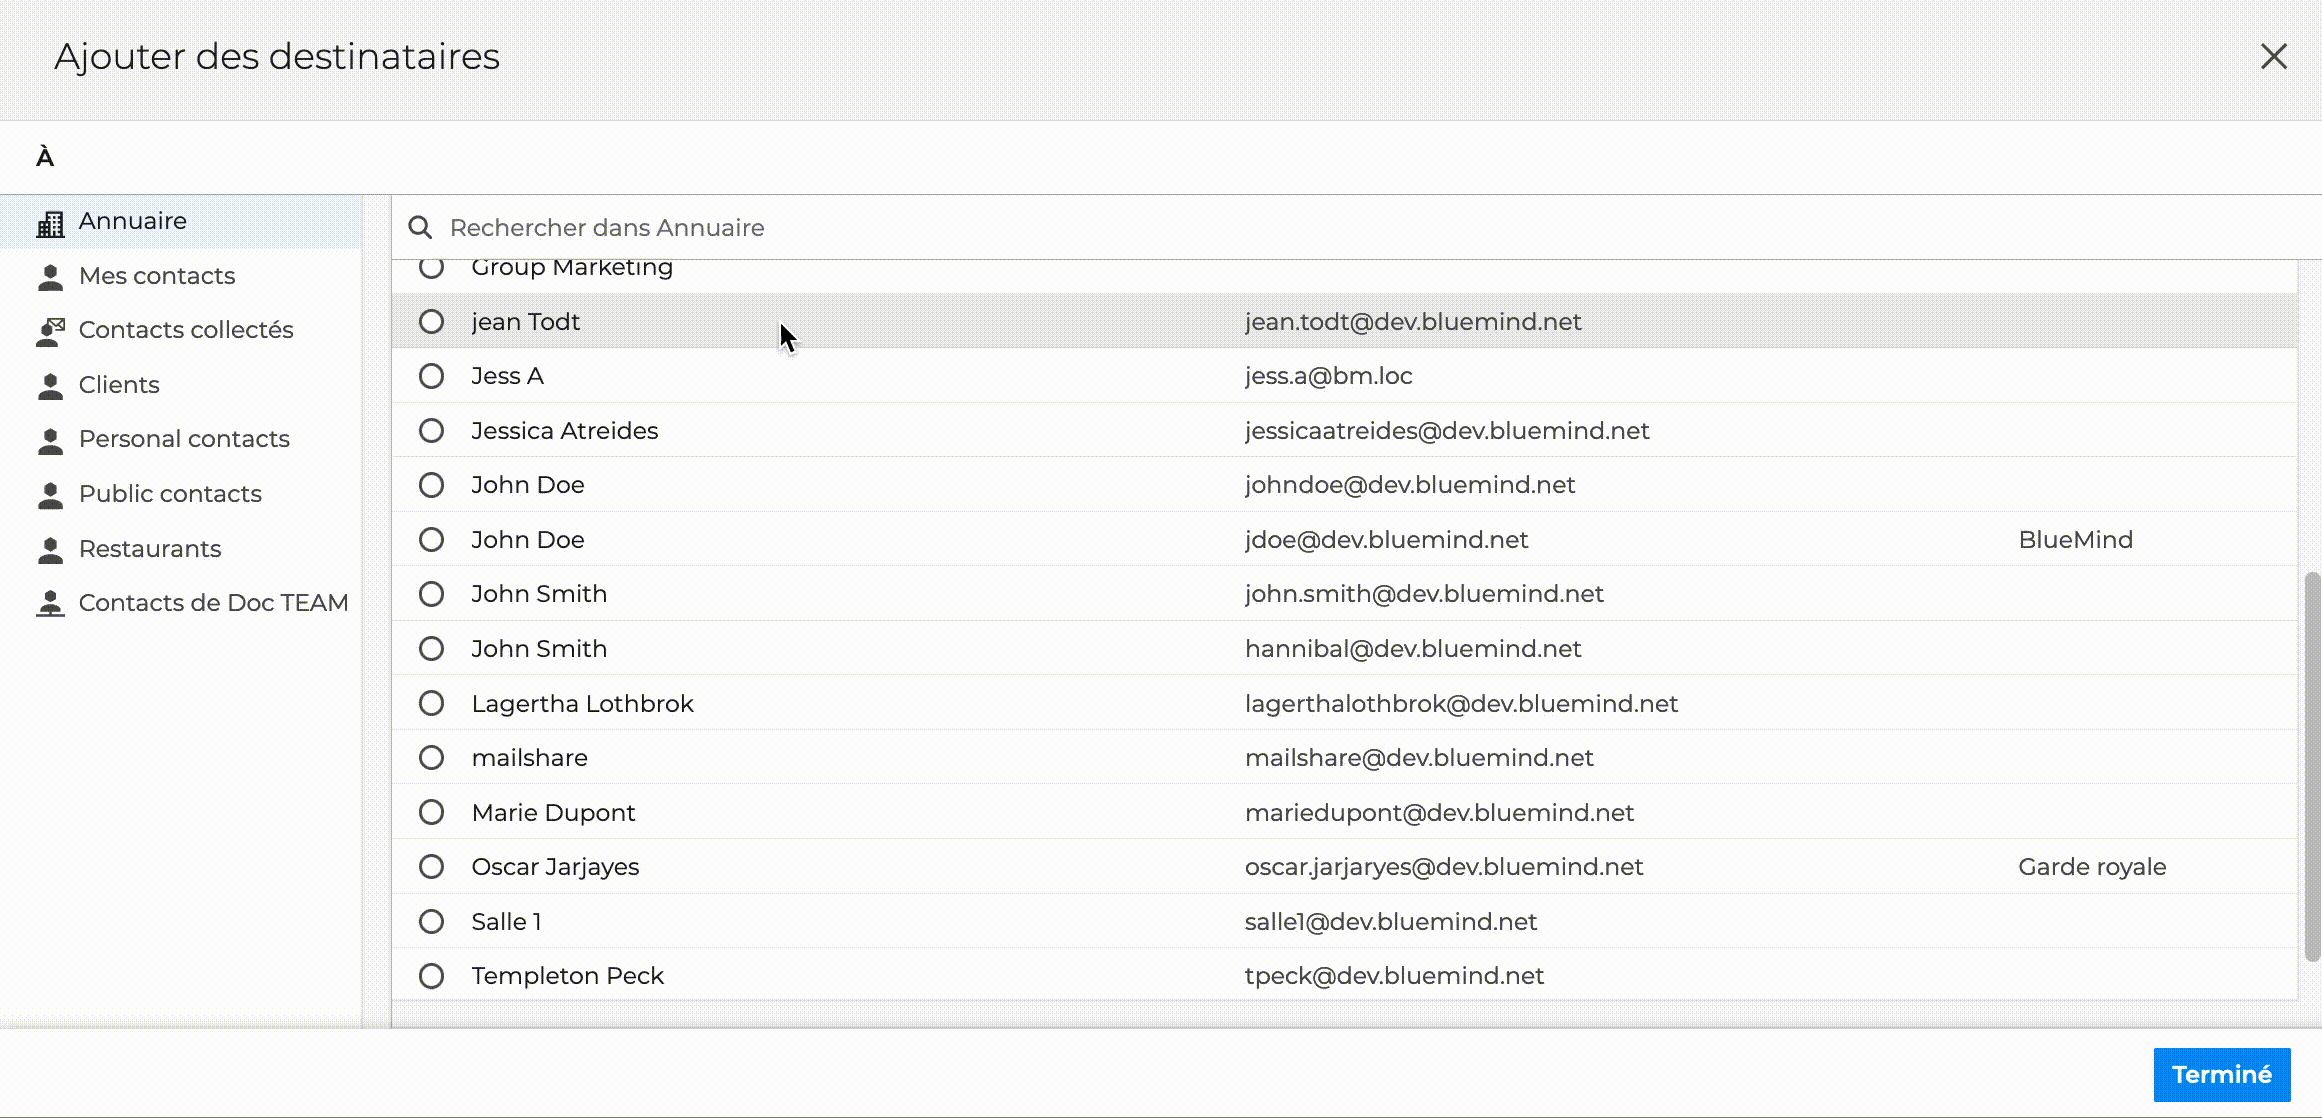This screenshot has height=1118, width=2322.
Task: Click the Clients address book icon
Action: (50, 386)
